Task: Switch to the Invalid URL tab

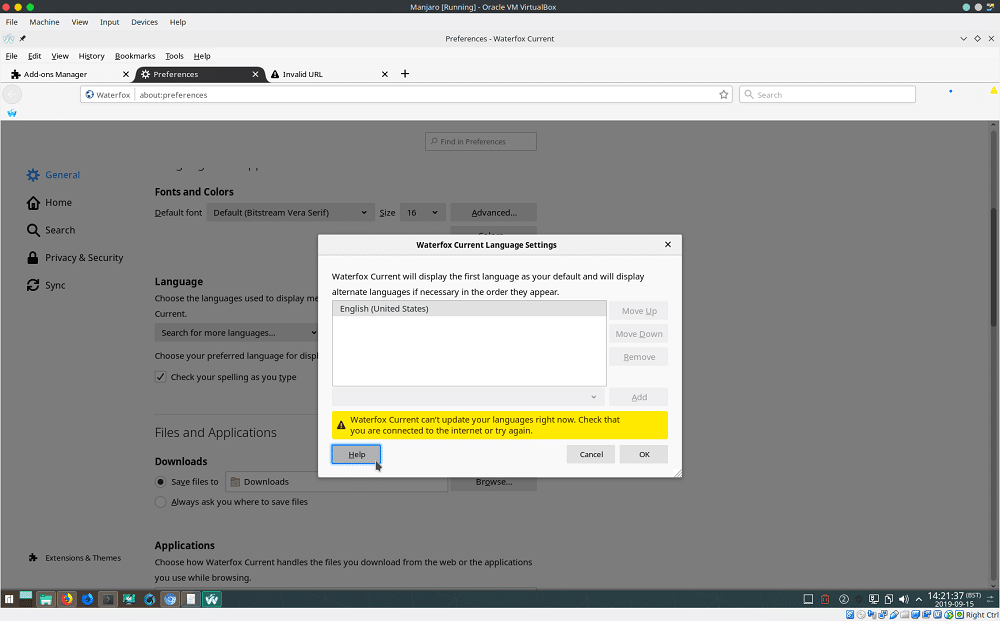Action: pyautogui.click(x=330, y=75)
